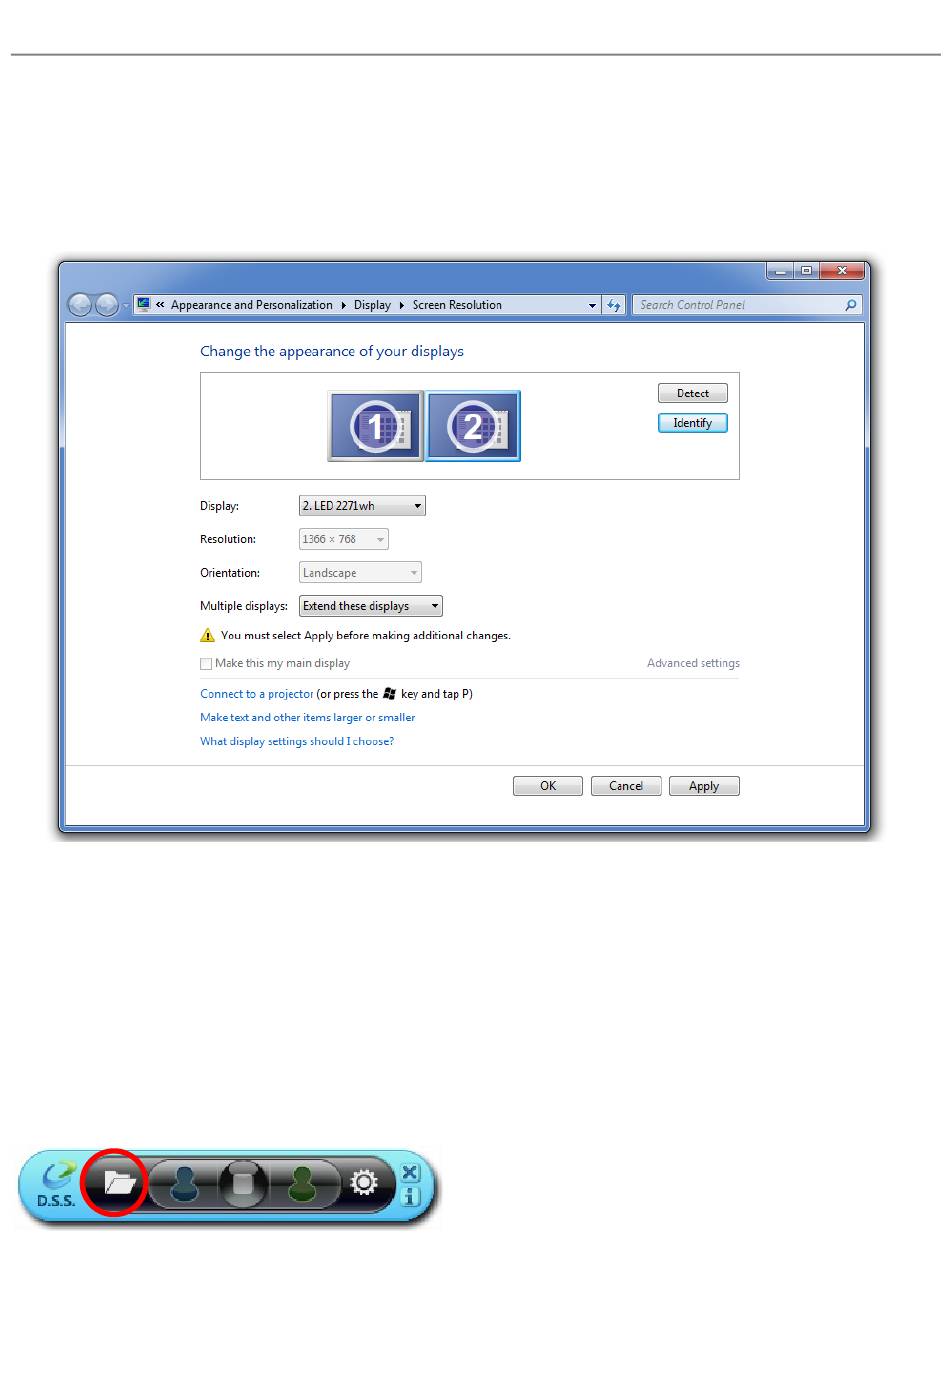Screen dimensions: 950x1387
Task: Click Appearance and Personalization breadcrumb
Action: 252,305
